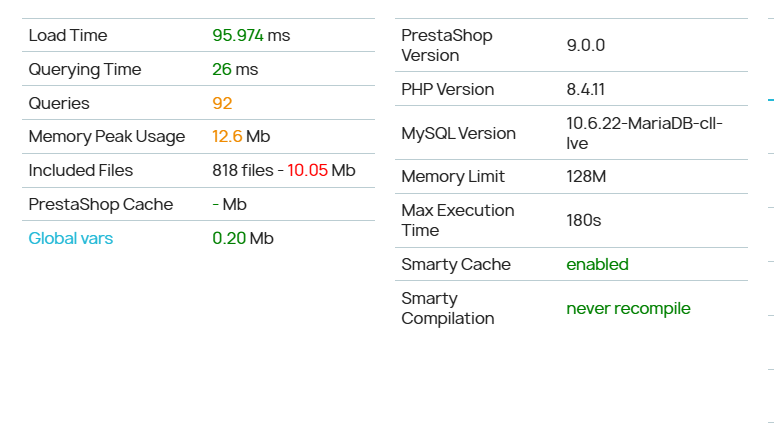Click the Smarty Cache enabled status

(x=597, y=265)
